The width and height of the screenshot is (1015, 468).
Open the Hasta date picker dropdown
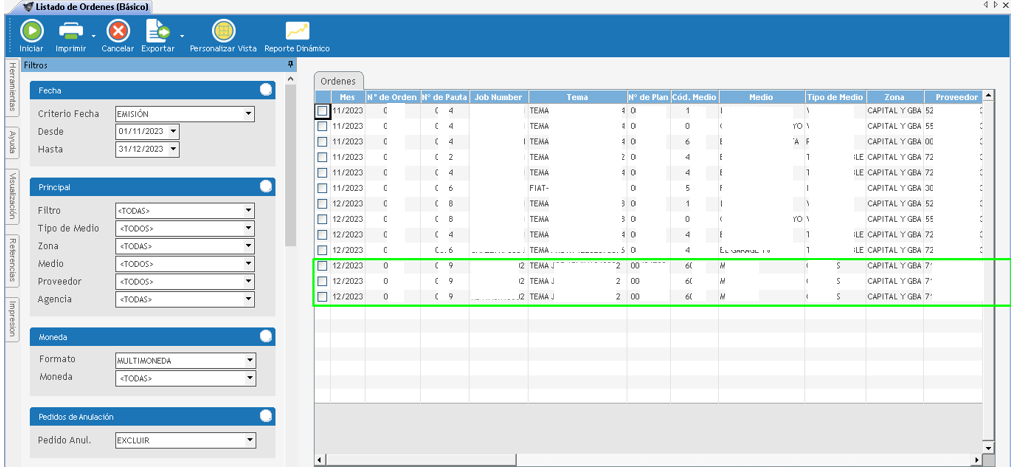[173, 149]
